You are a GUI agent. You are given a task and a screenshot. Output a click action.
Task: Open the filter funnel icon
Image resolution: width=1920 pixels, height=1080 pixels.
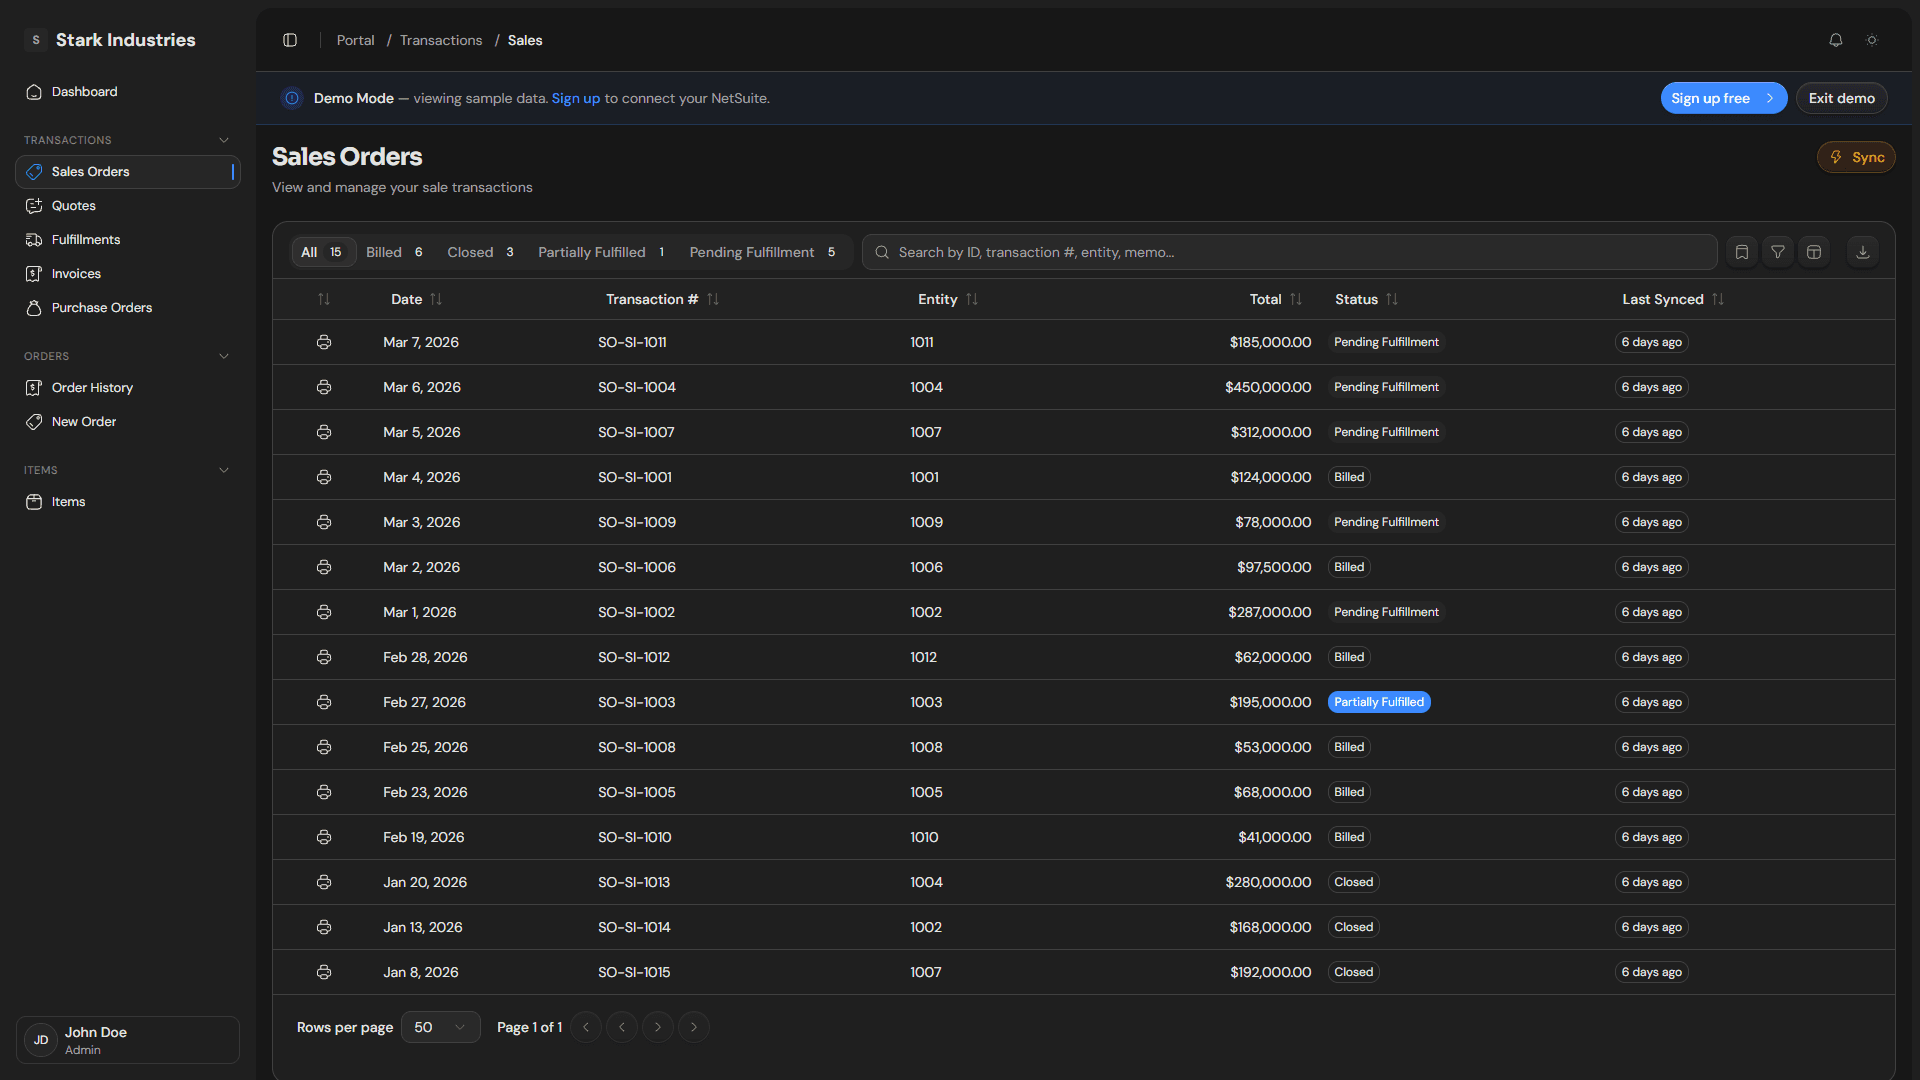(1778, 252)
